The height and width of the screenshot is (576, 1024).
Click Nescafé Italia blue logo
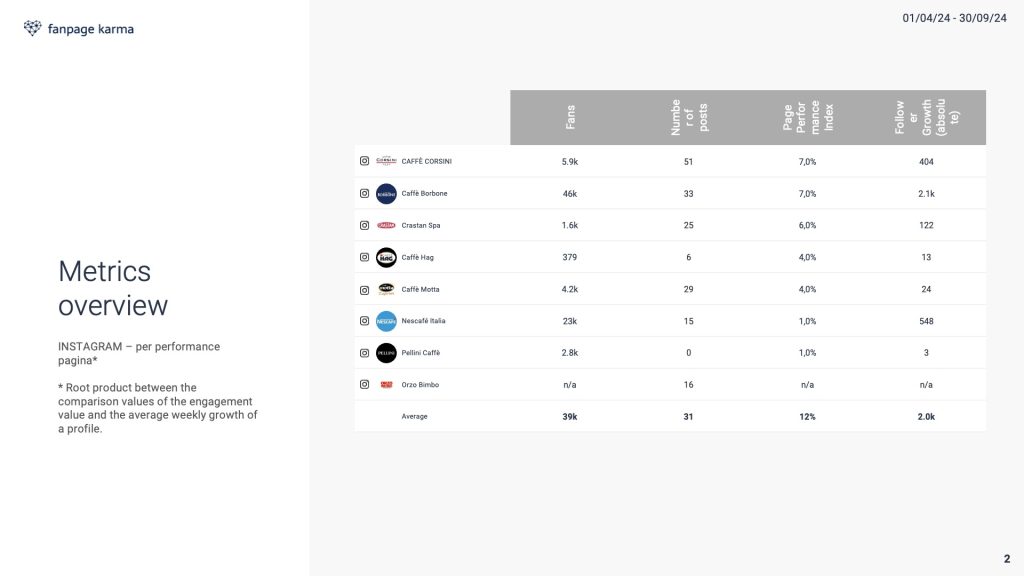click(x=386, y=321)
